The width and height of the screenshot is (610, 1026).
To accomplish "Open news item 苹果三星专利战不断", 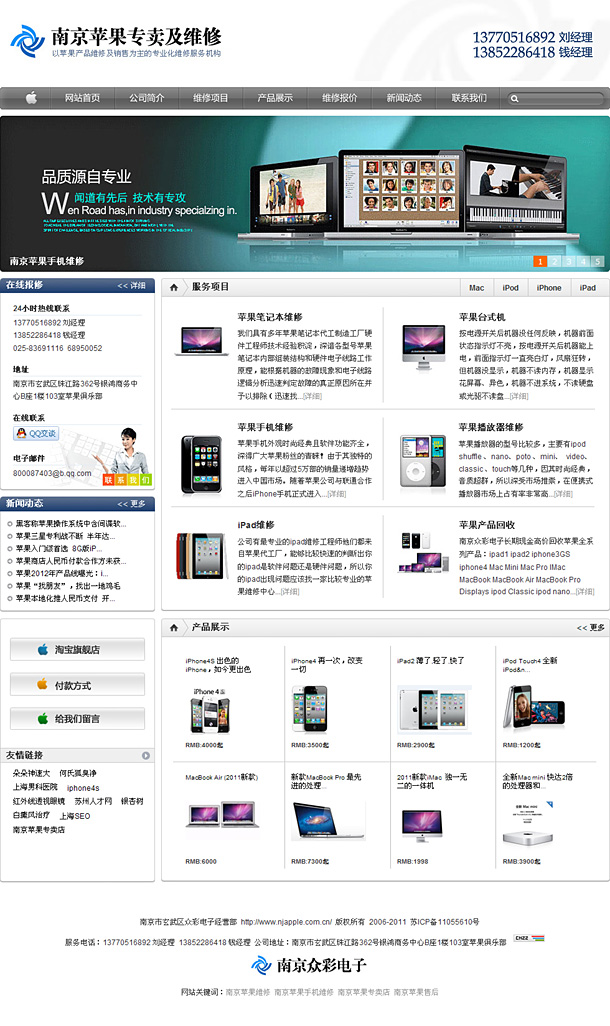I will click(65, 537).
